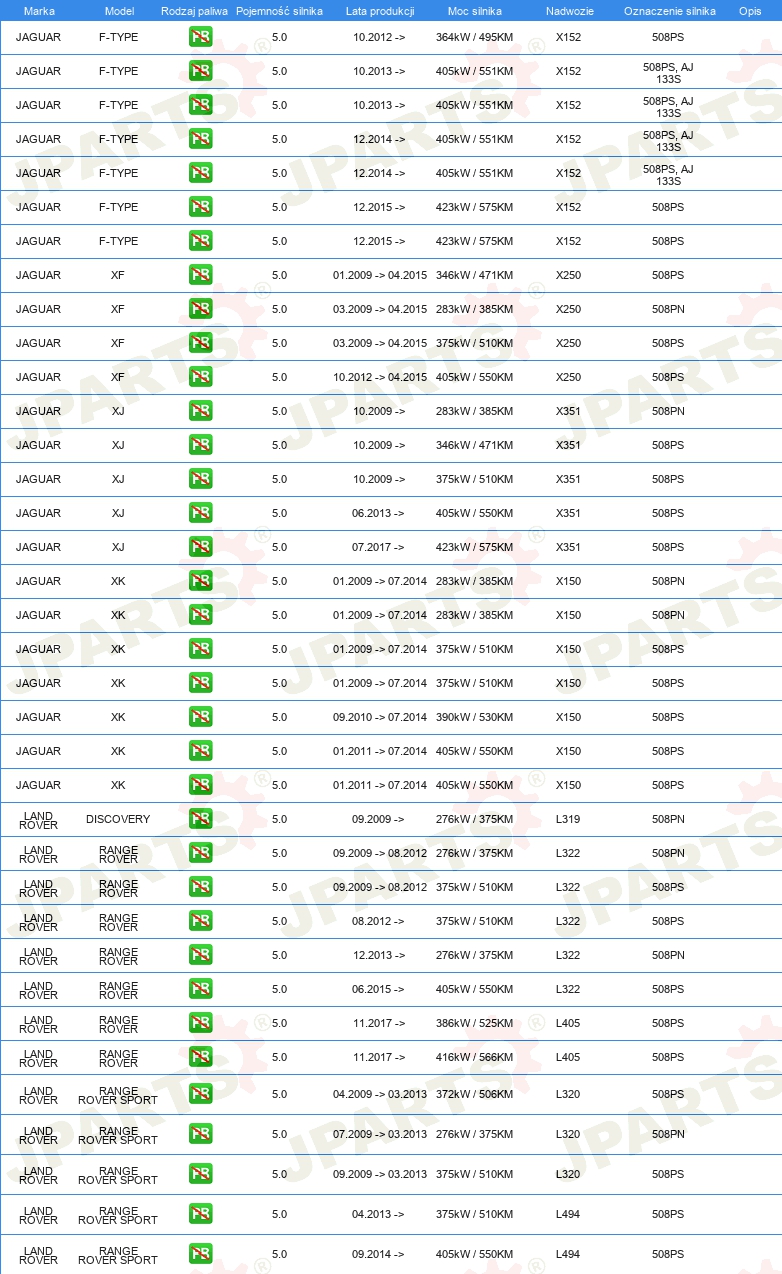This screenshot has width=782, height=1274.
Task: Select the 10.2012 -> F-TYPE production date cell
Action: tap(379, 37)
